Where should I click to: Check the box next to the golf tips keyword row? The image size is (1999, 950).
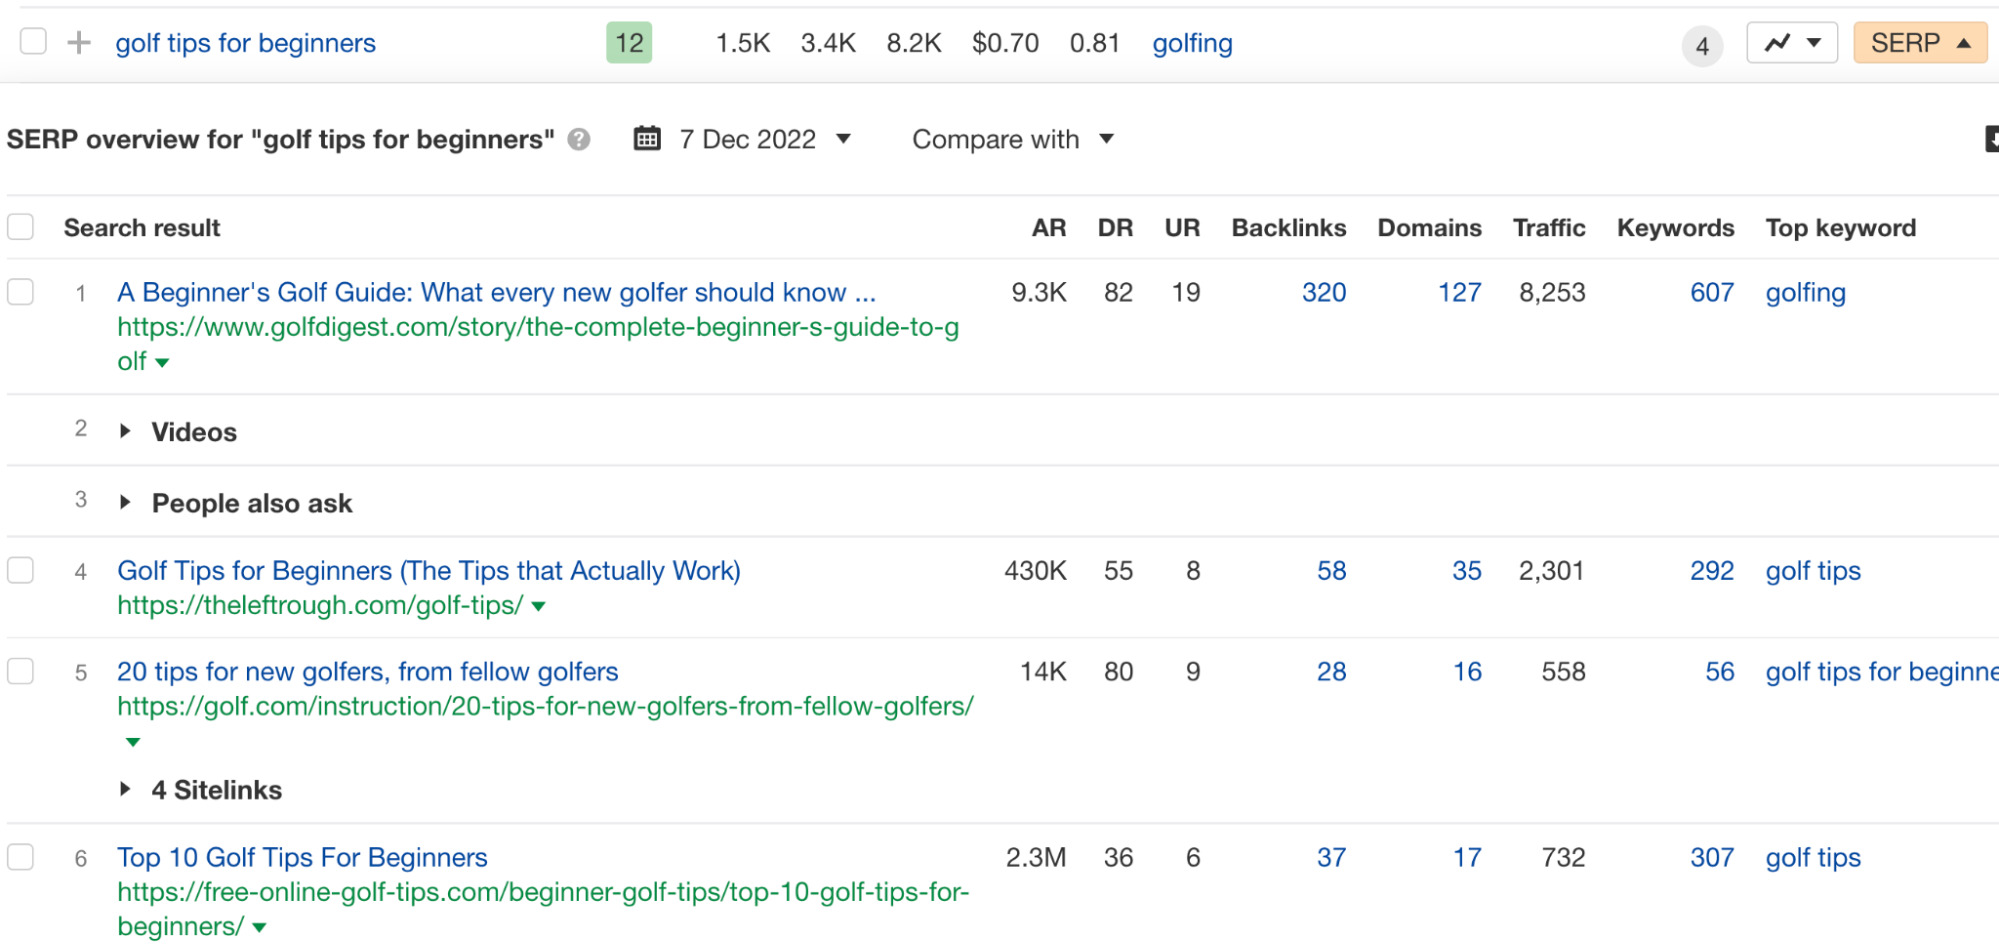[33, 42]
